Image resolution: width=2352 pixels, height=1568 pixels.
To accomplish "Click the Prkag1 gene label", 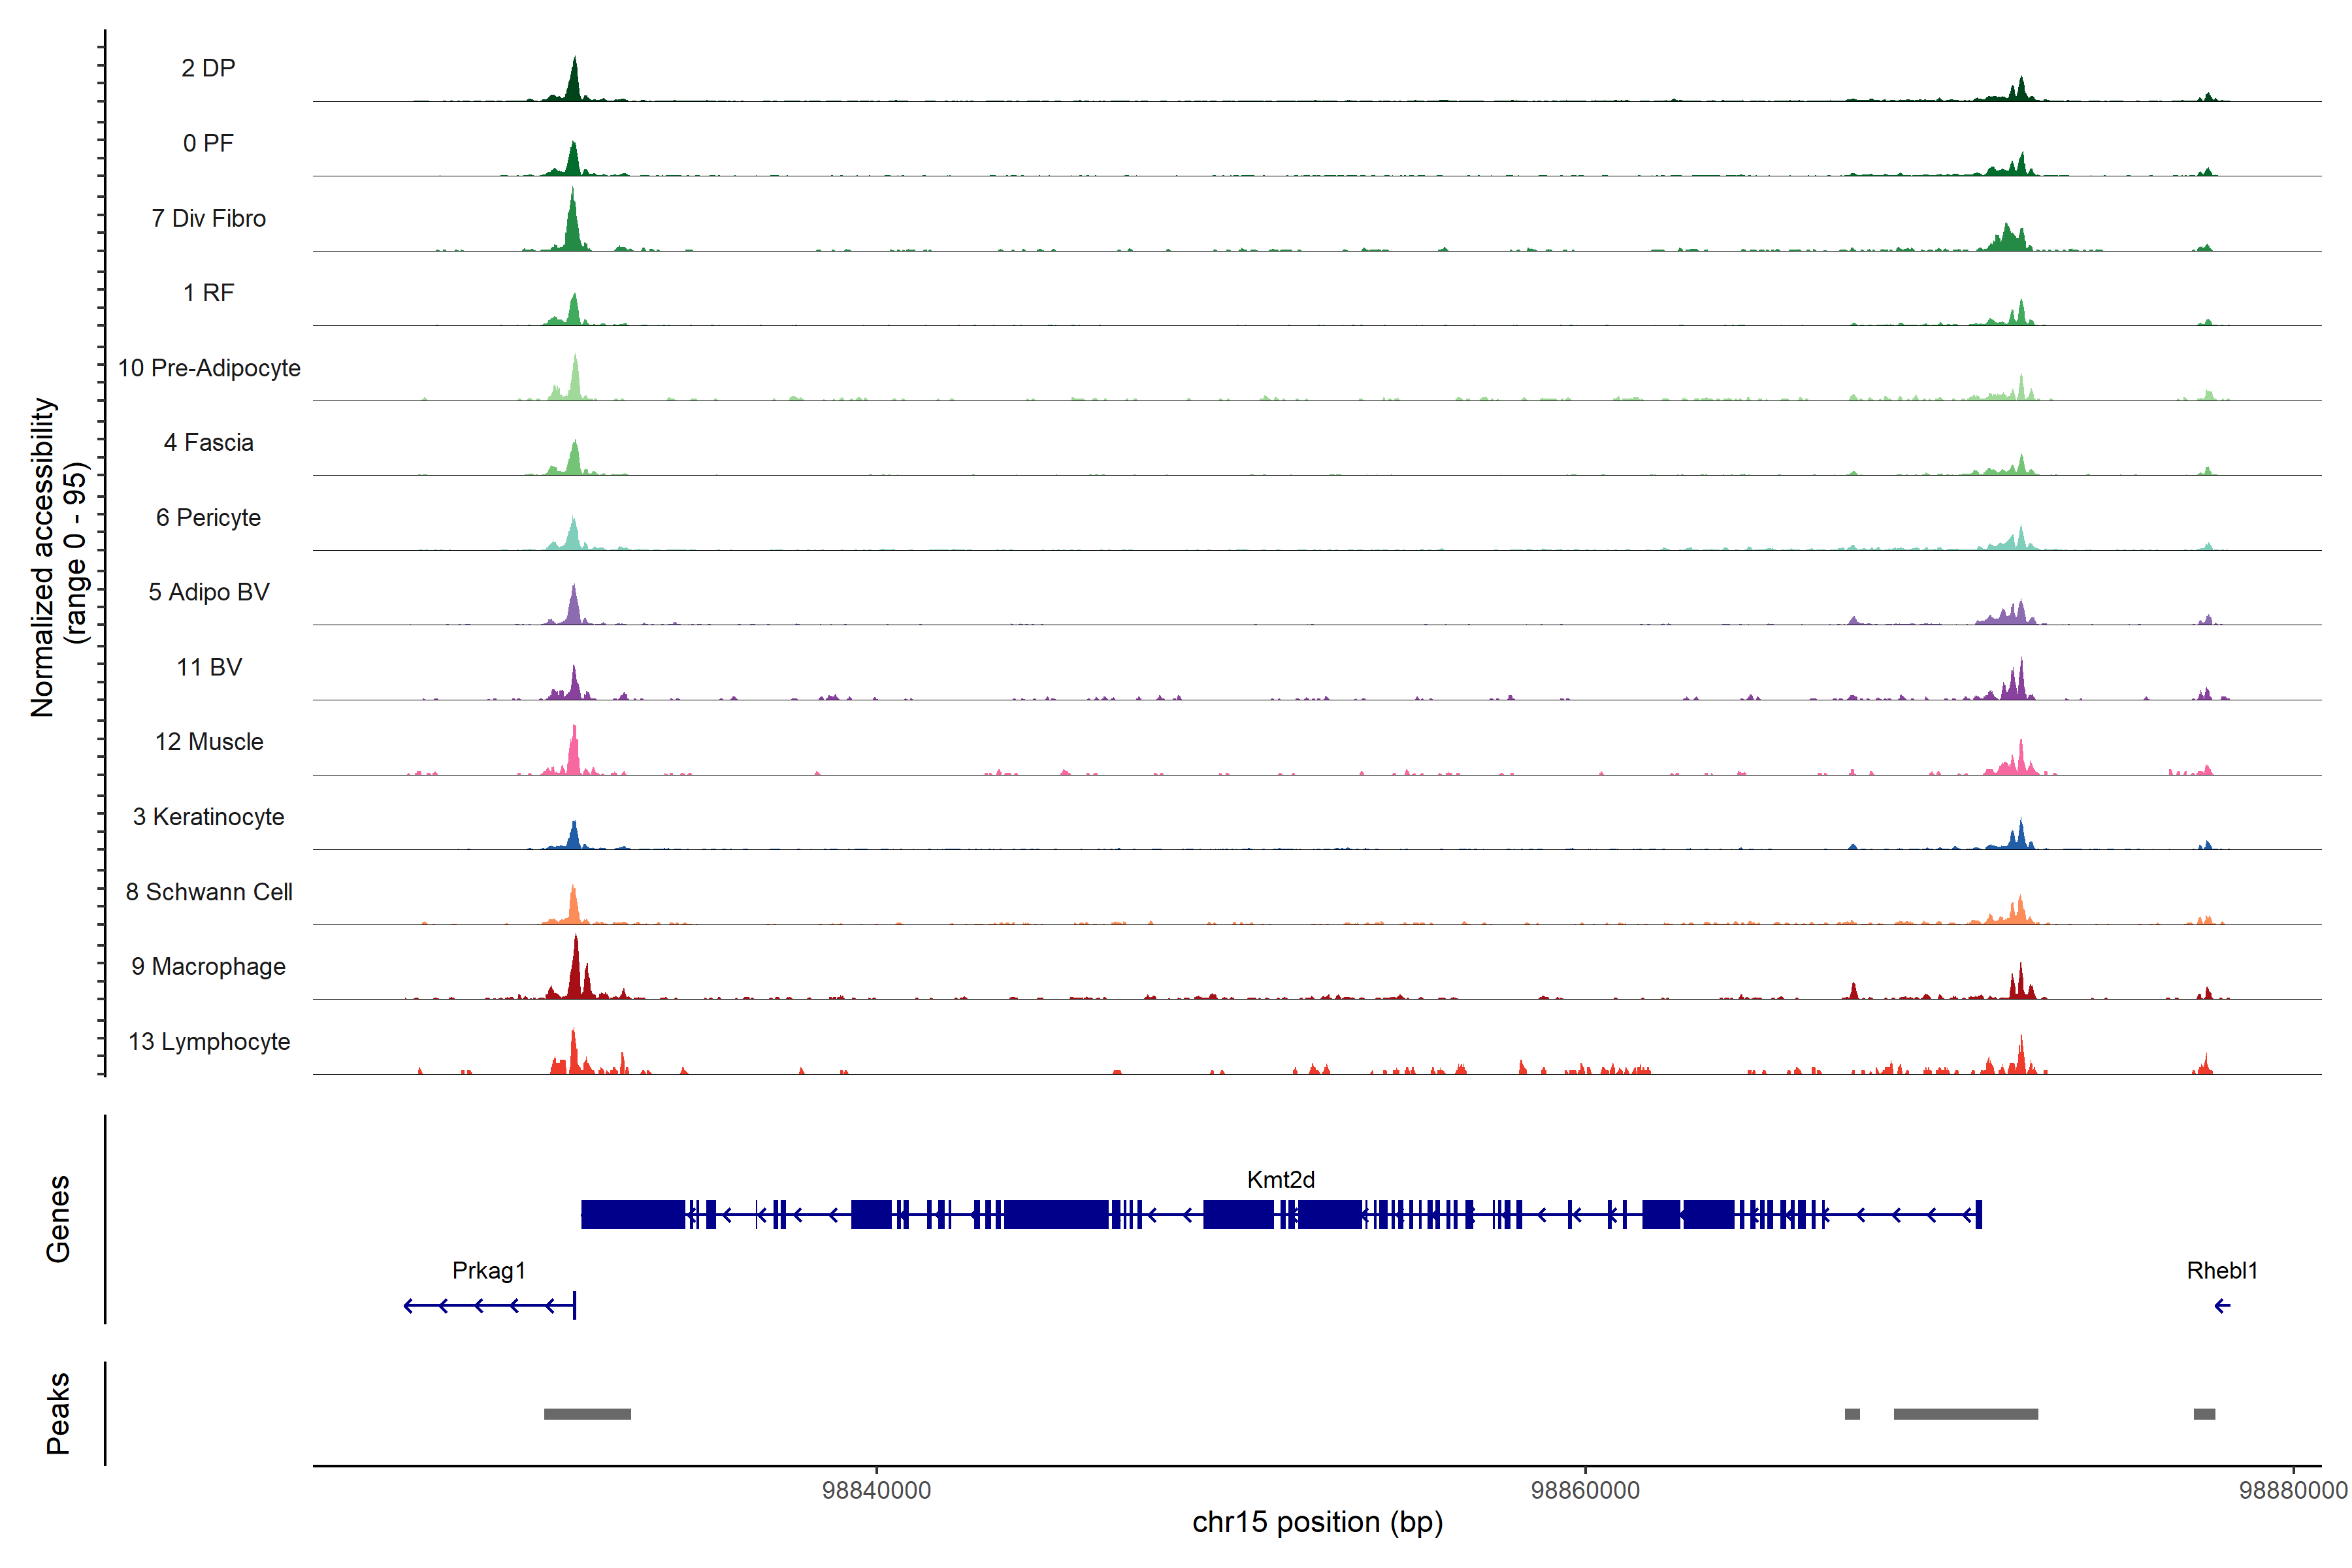I will (x=488, y=1271).
